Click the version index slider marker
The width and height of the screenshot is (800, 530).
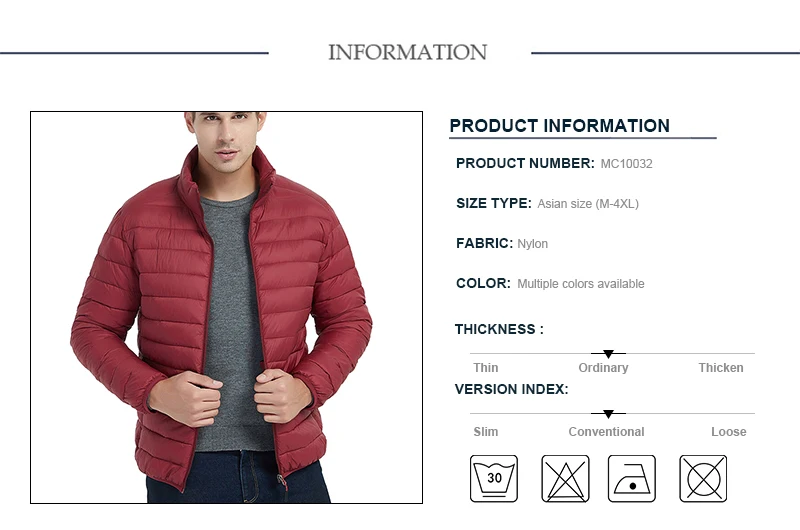pyautogui.click(x=608, y=414)
